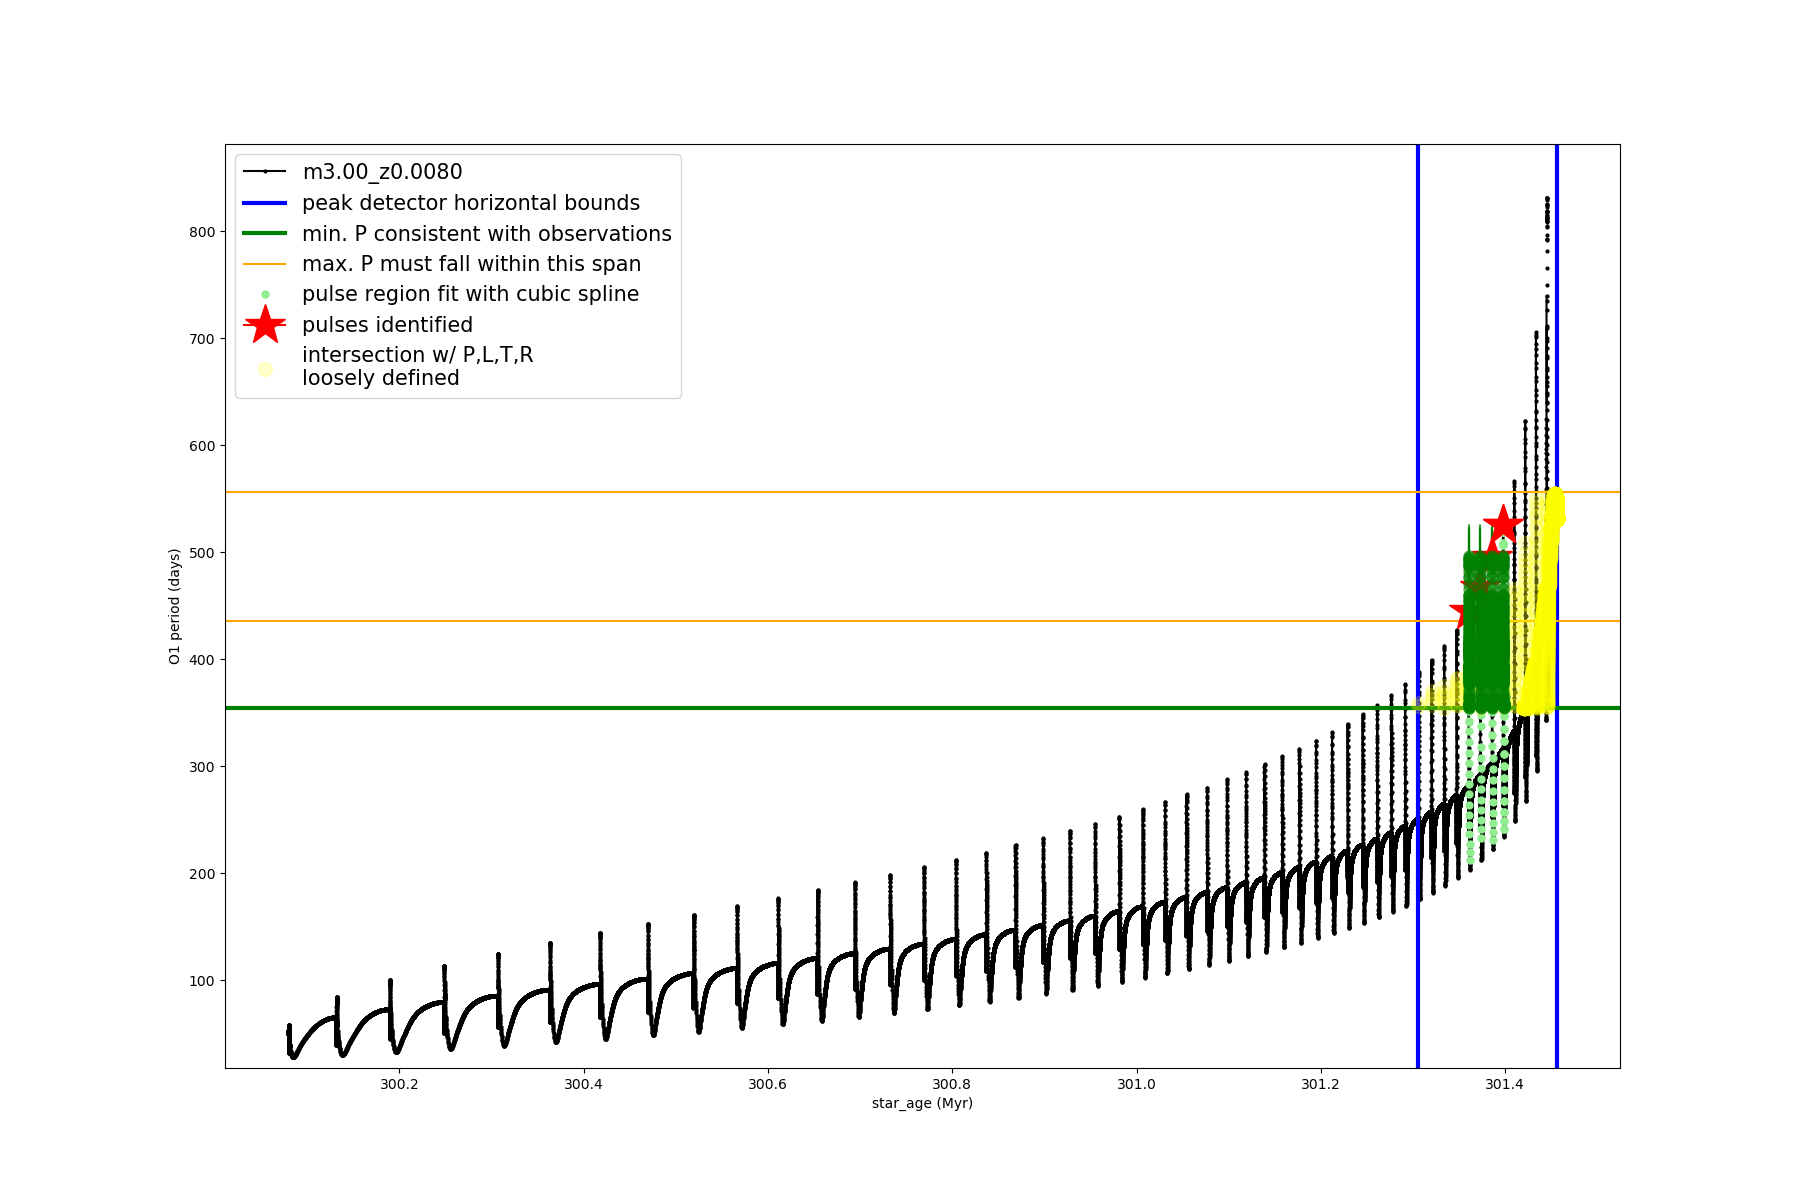Click the 'O1 period (days)' y-axis label

175,606
